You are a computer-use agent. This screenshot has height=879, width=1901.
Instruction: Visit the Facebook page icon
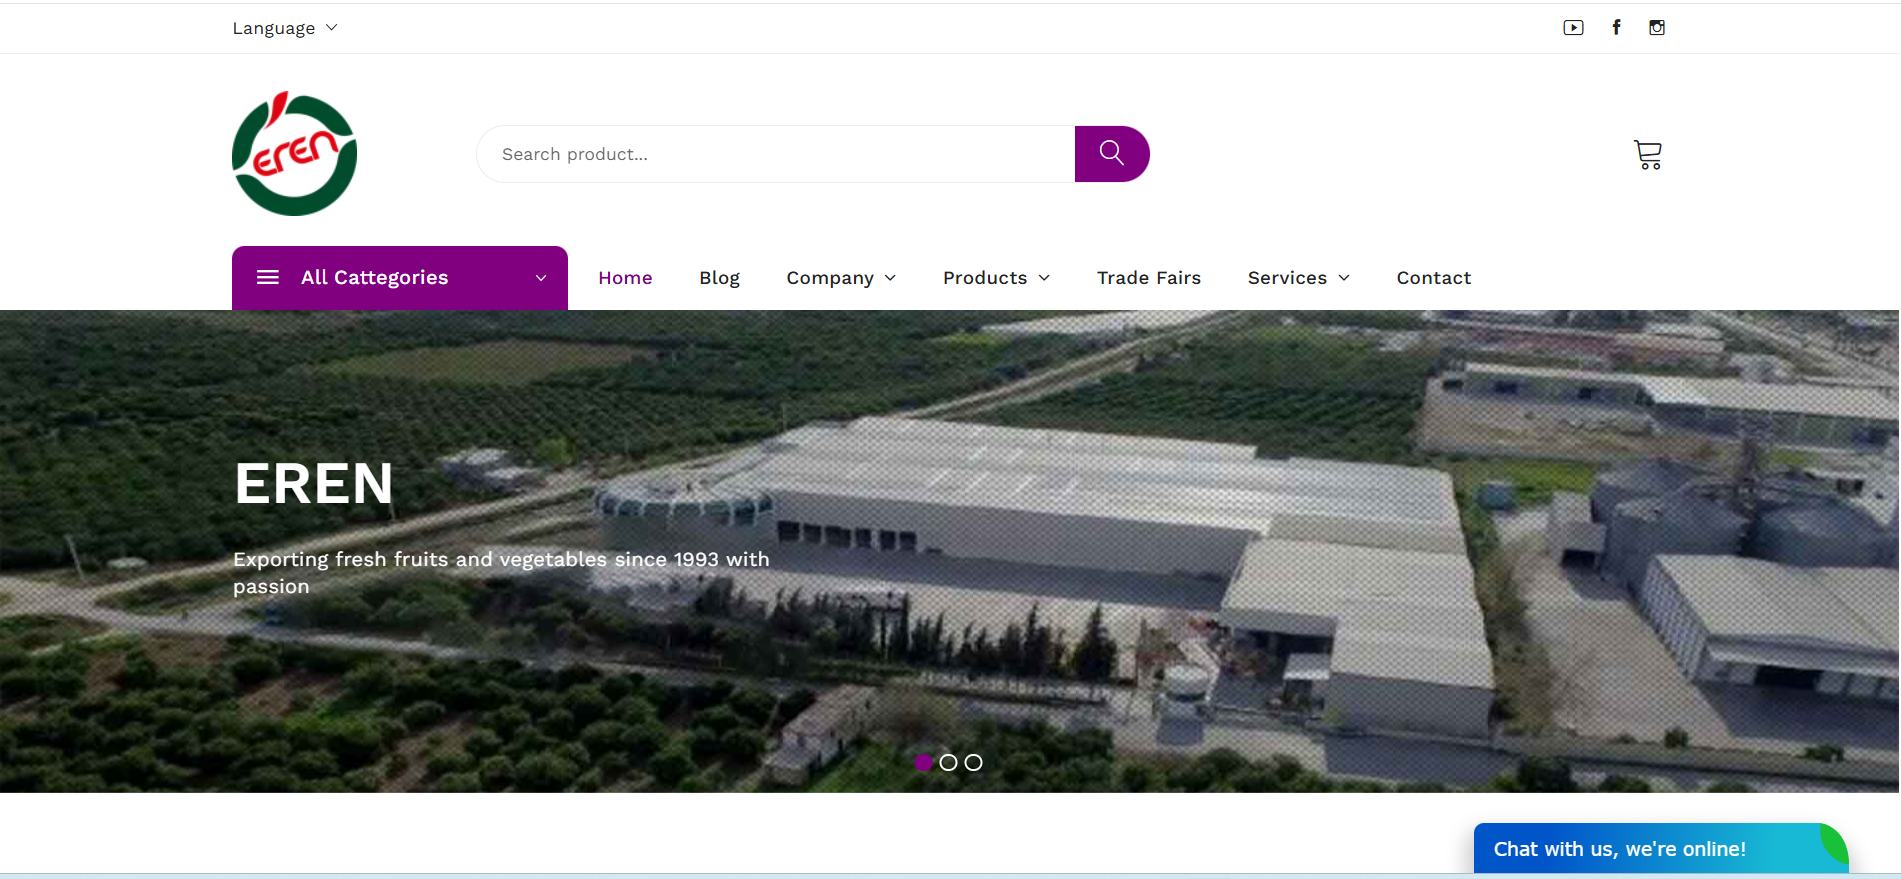(1616, 28)
